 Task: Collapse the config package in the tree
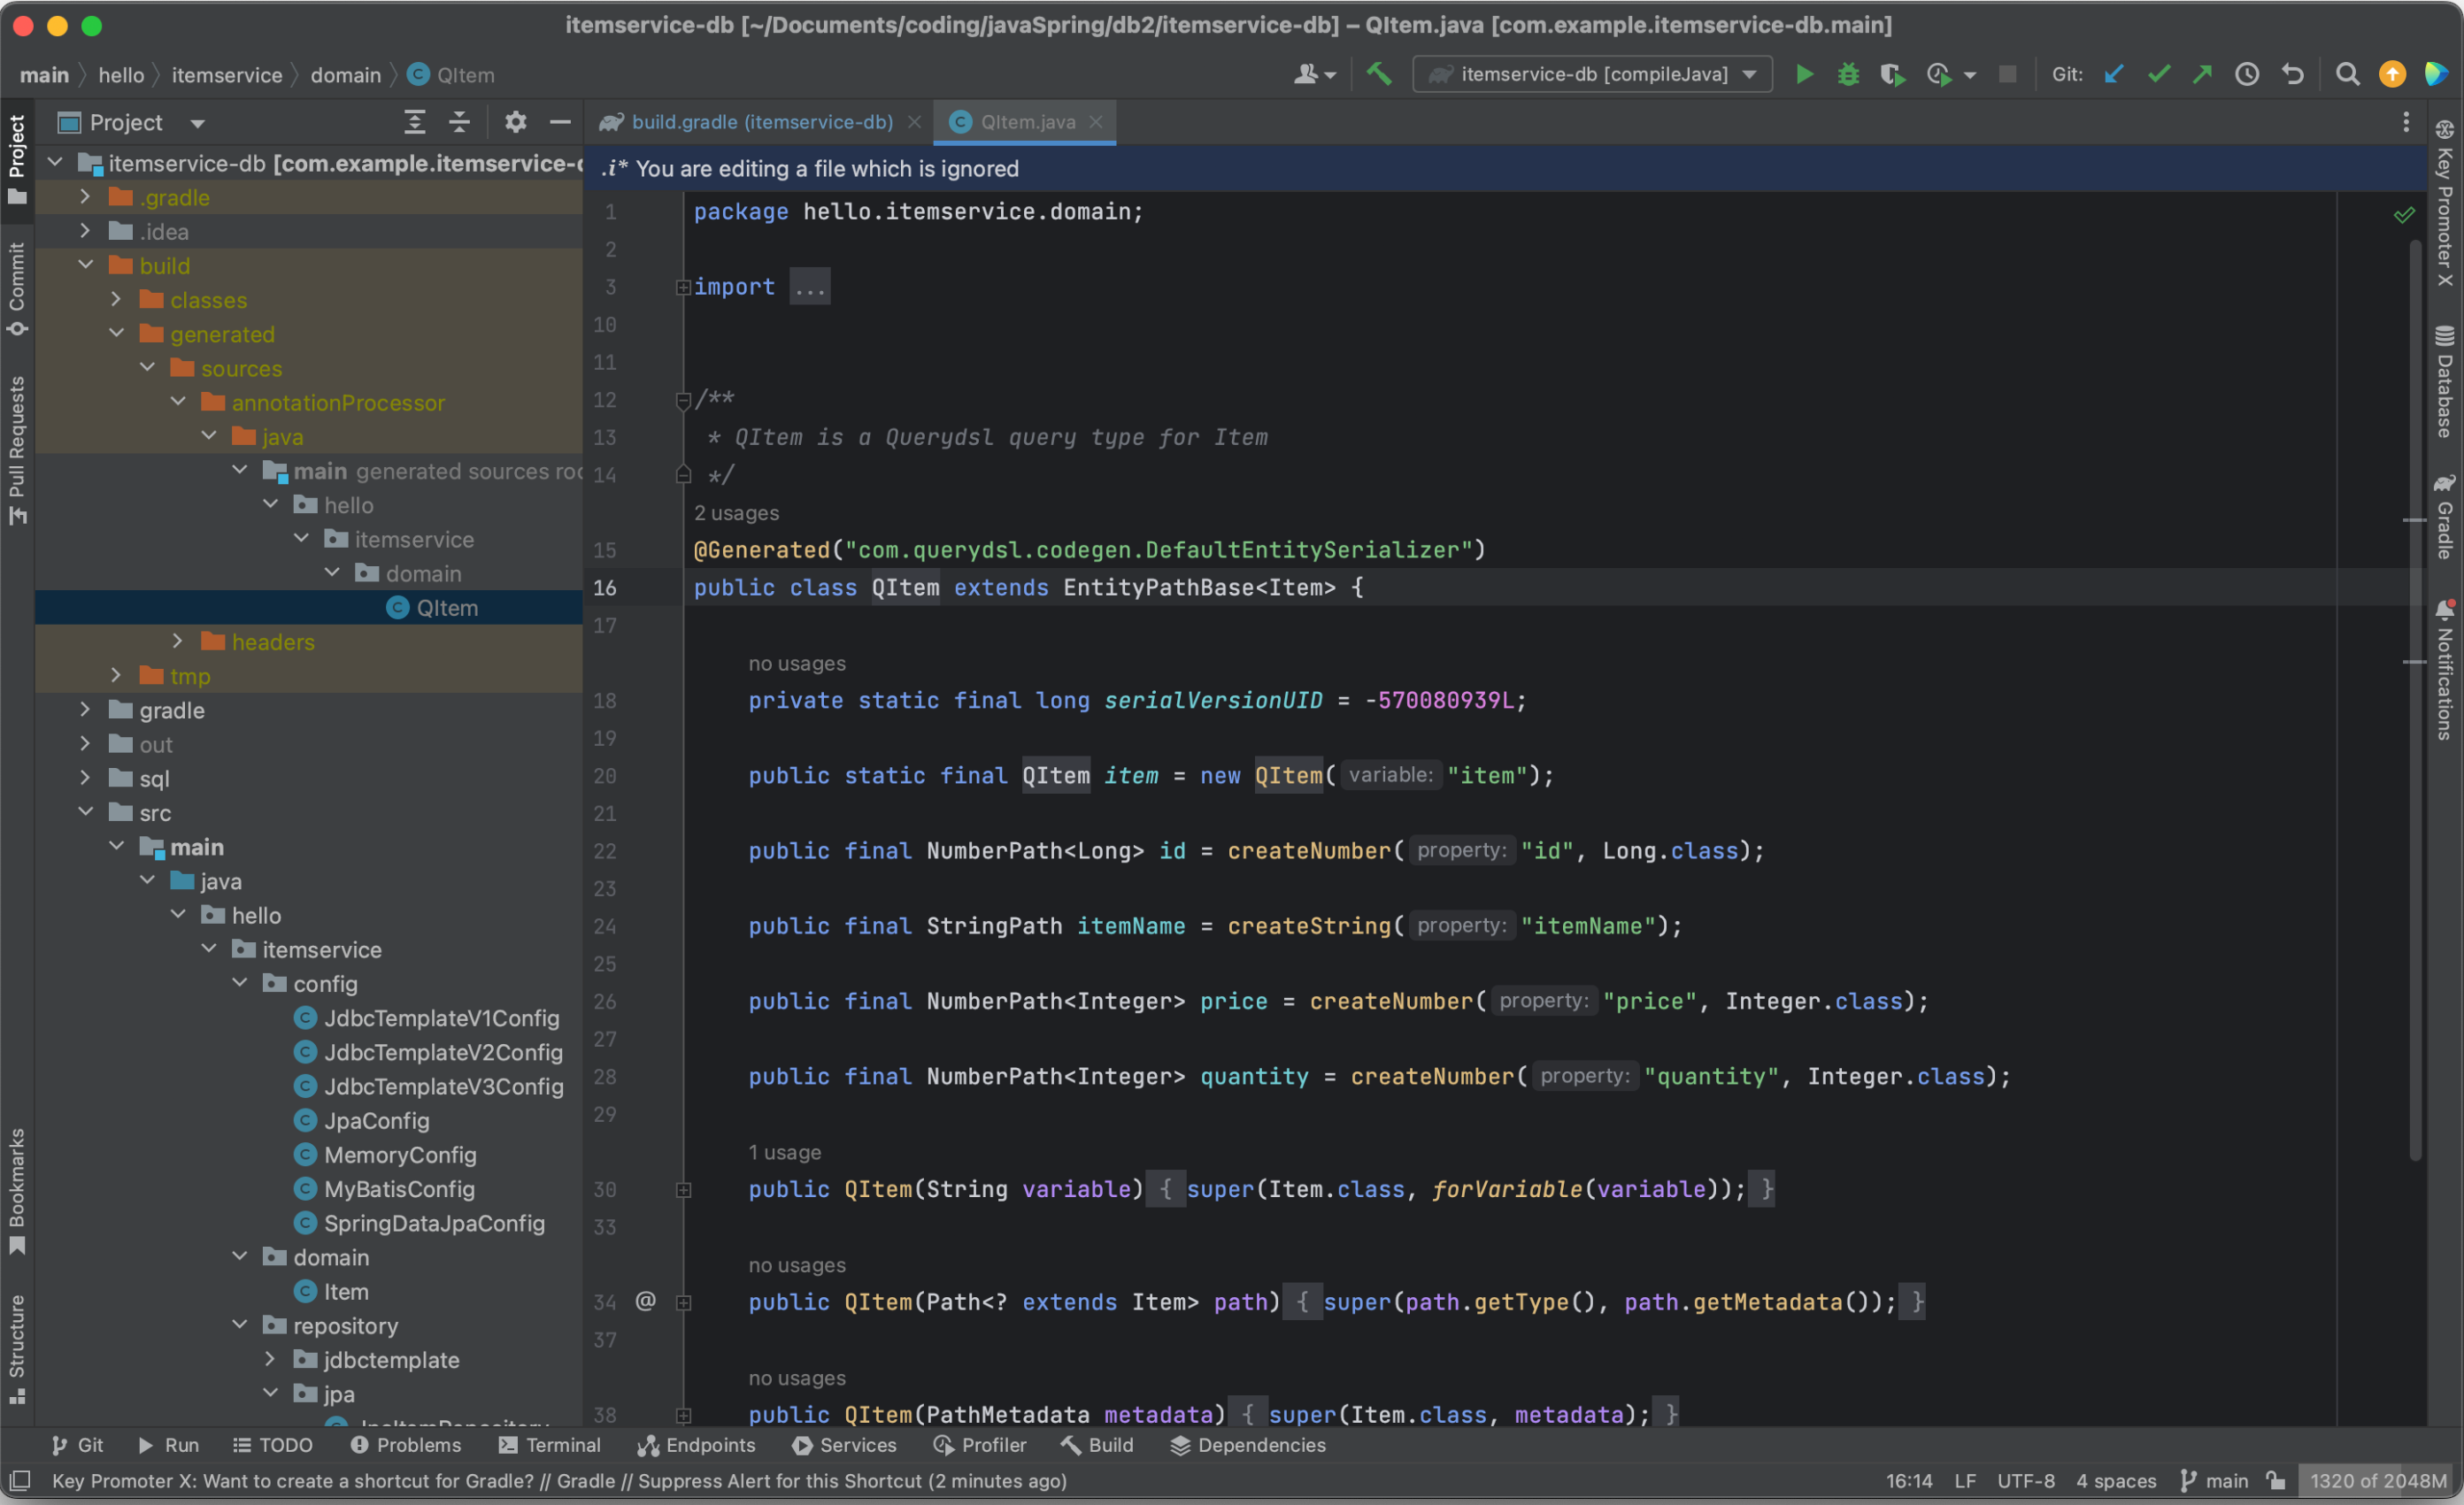(x=240, y=983)
